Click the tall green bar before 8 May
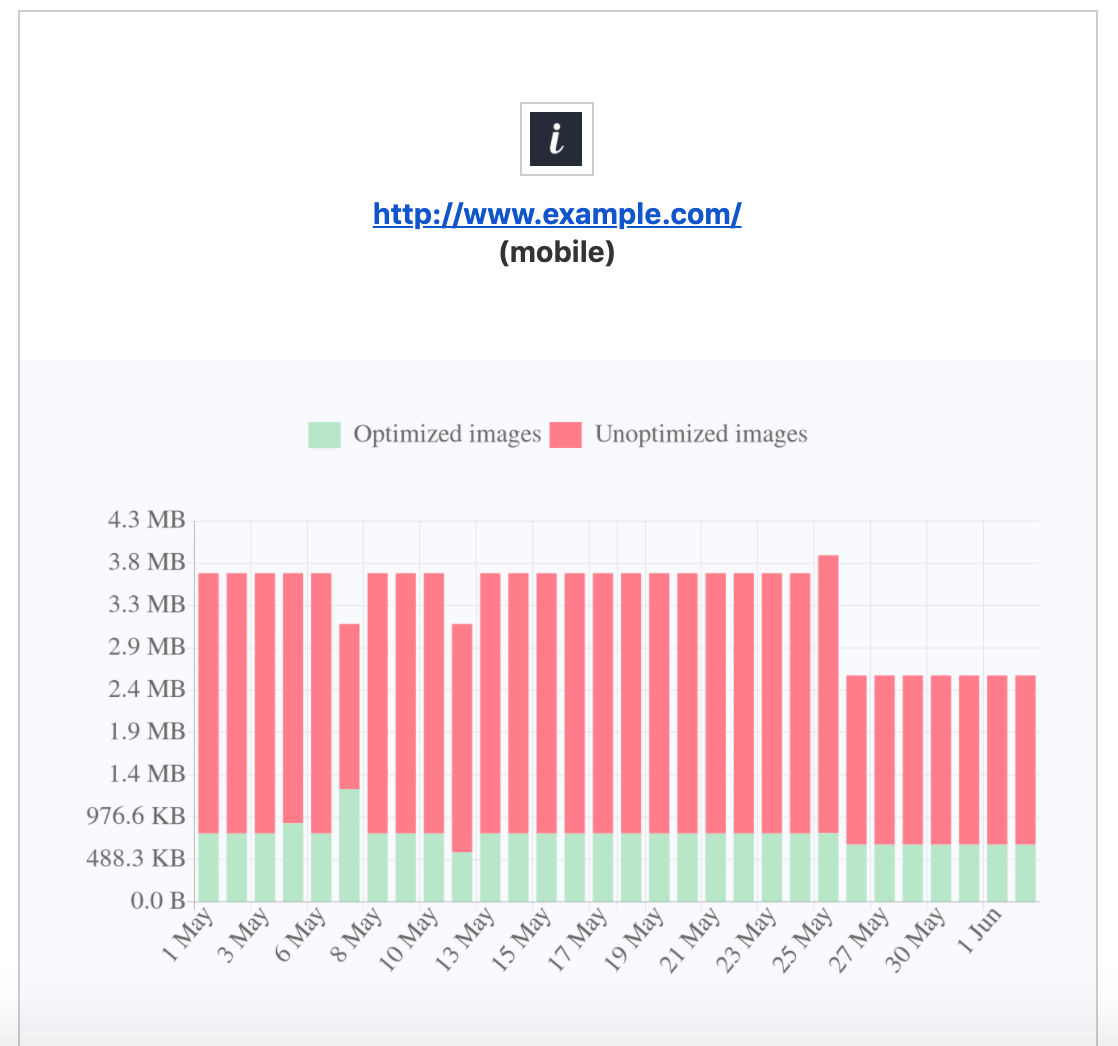 (349, 845)
